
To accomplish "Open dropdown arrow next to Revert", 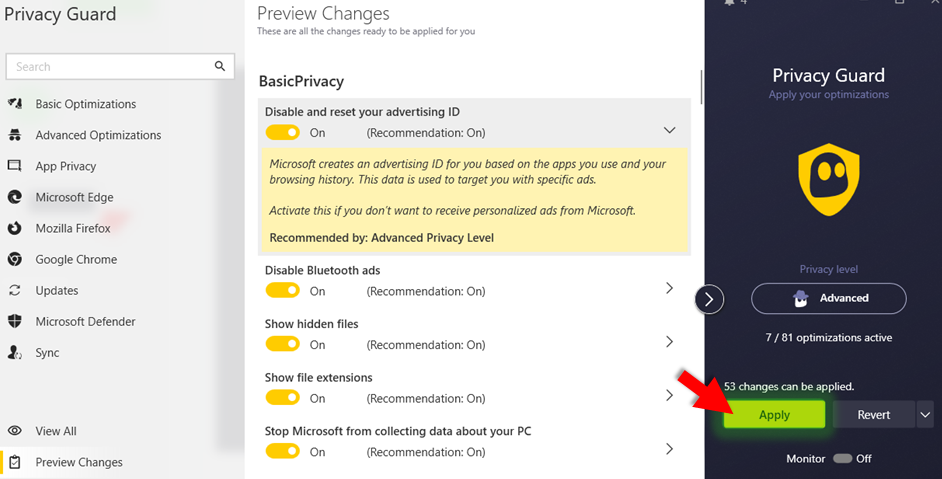I will pyautogui.click(x=925, y=415).
